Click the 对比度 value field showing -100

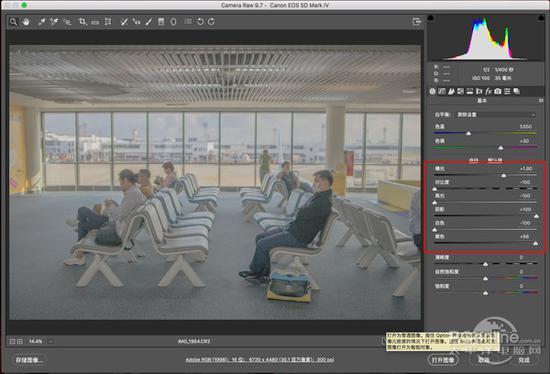(x=525, y=182)
